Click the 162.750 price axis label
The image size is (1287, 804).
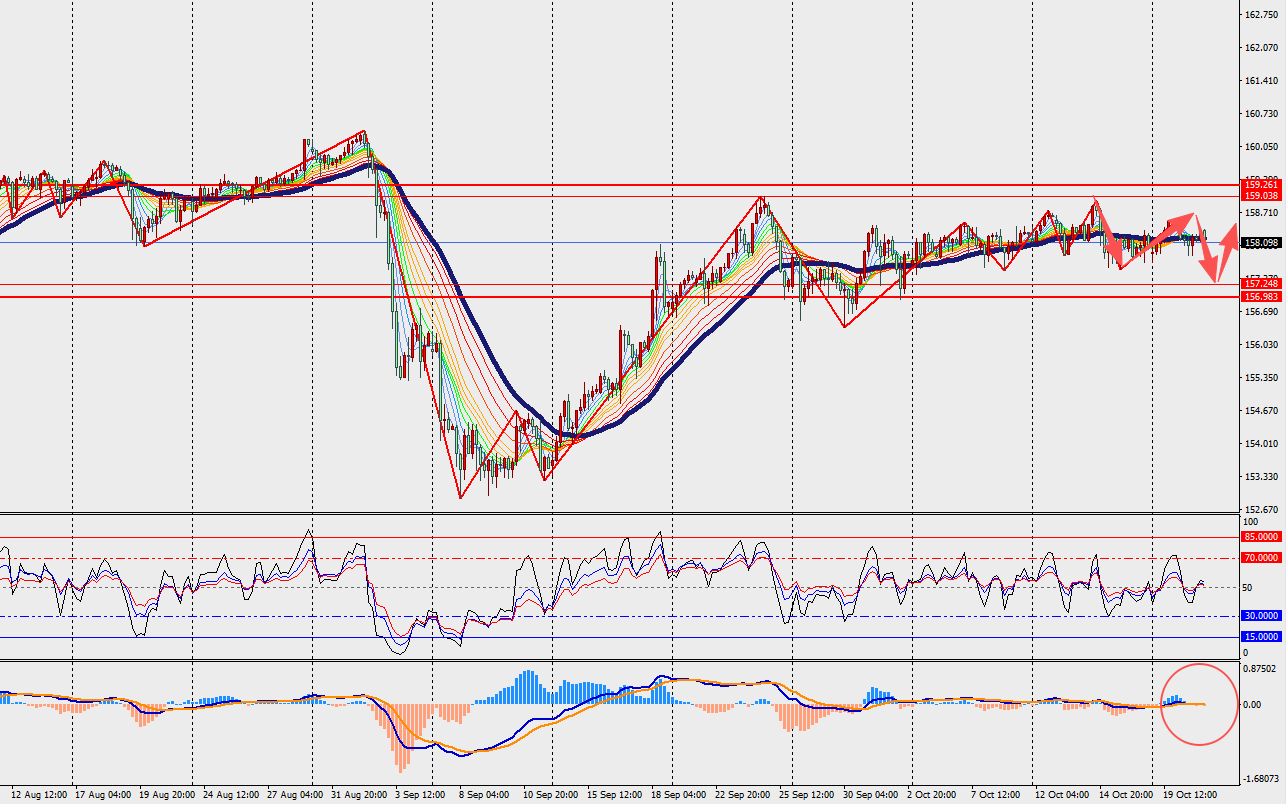[x=1262, y=15]
